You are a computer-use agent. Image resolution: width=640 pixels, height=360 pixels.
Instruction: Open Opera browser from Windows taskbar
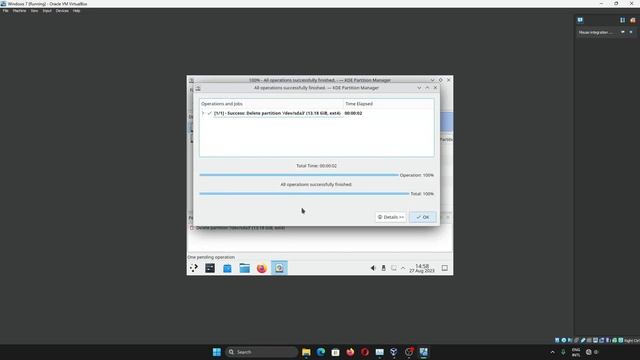[x=365, y=352]
